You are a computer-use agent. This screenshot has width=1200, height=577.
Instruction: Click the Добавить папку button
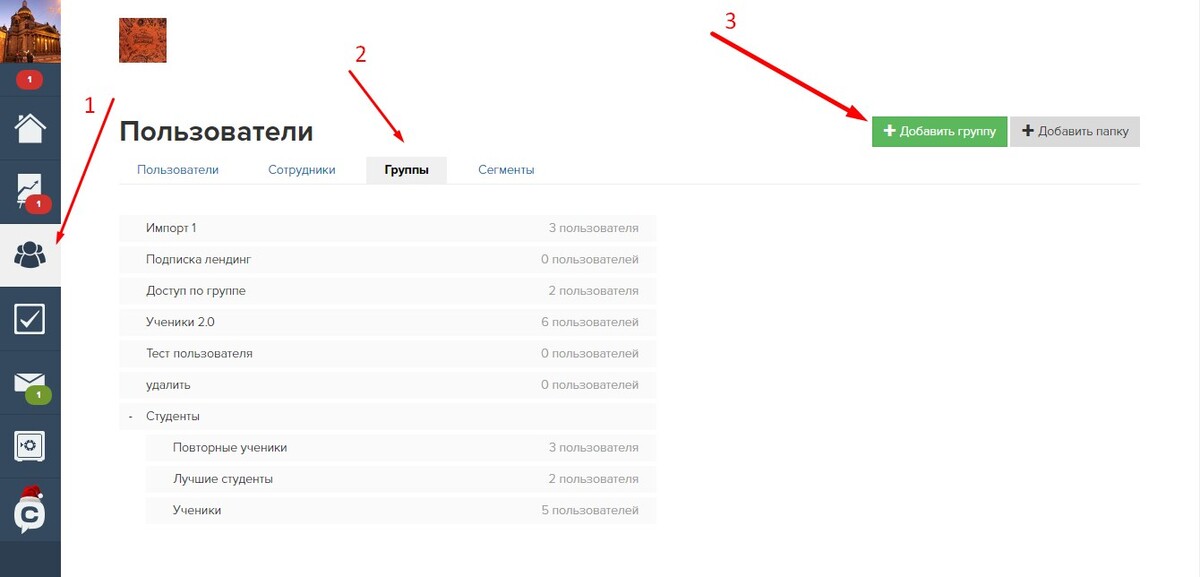1075,131
